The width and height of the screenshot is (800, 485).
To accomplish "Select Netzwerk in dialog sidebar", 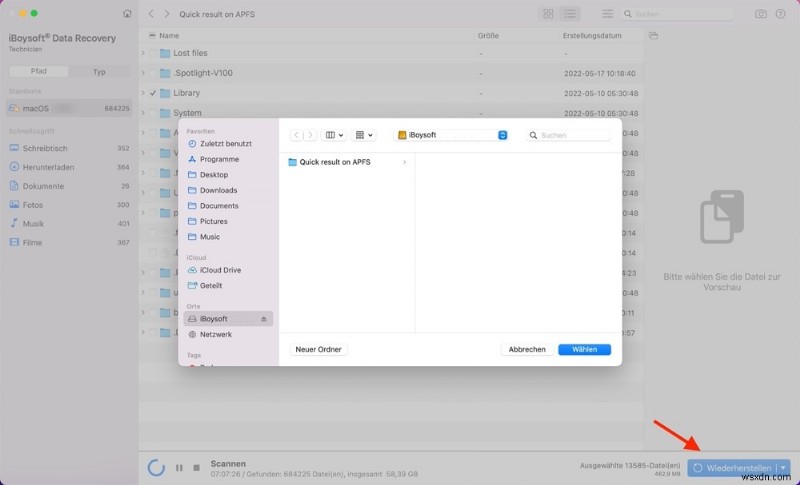I will (x=226, y=335).
